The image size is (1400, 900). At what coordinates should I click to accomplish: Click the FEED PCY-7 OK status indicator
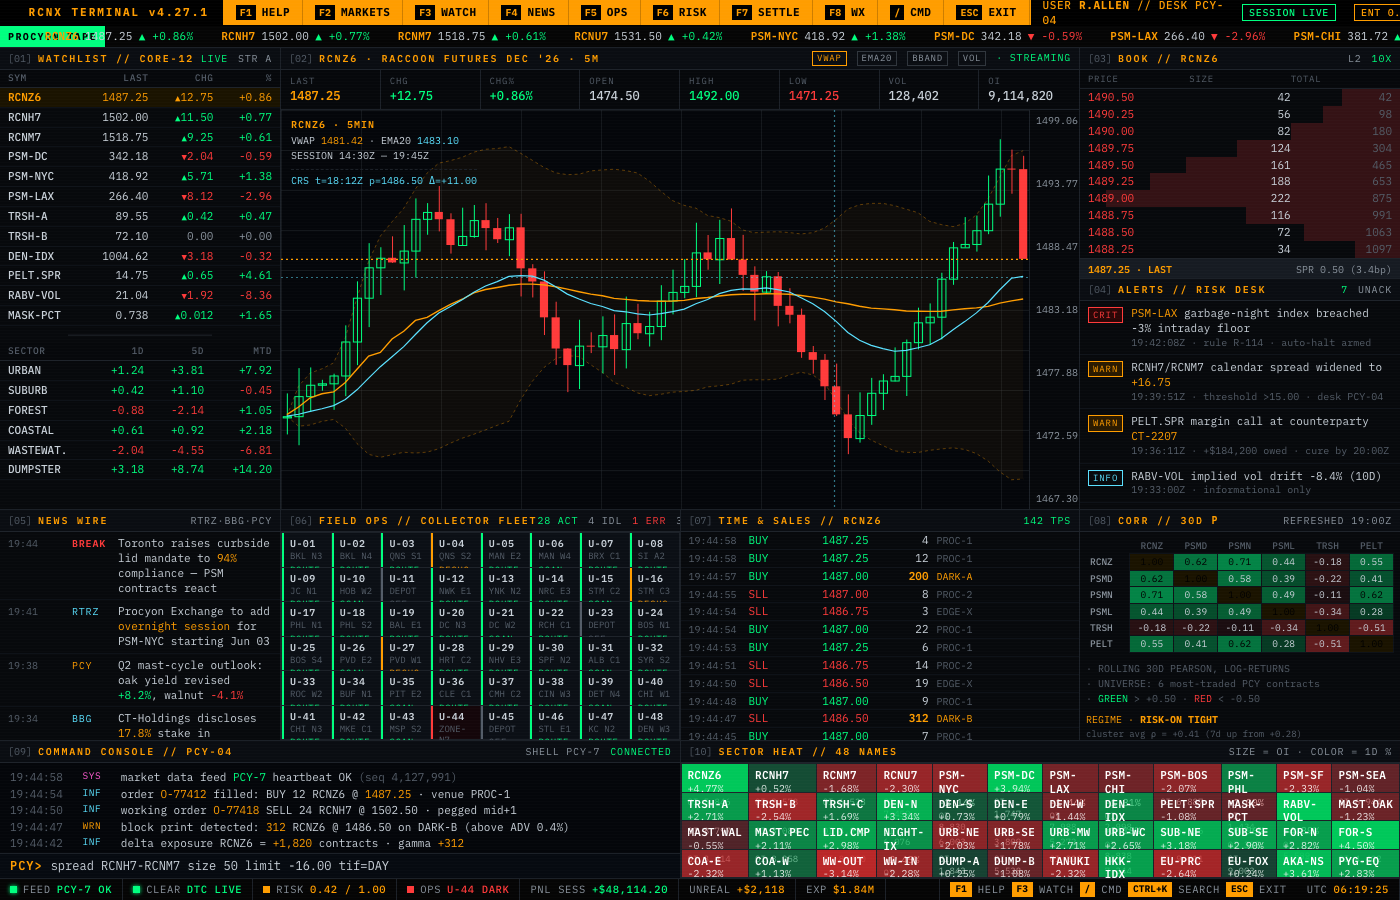[x=60, y=889]
